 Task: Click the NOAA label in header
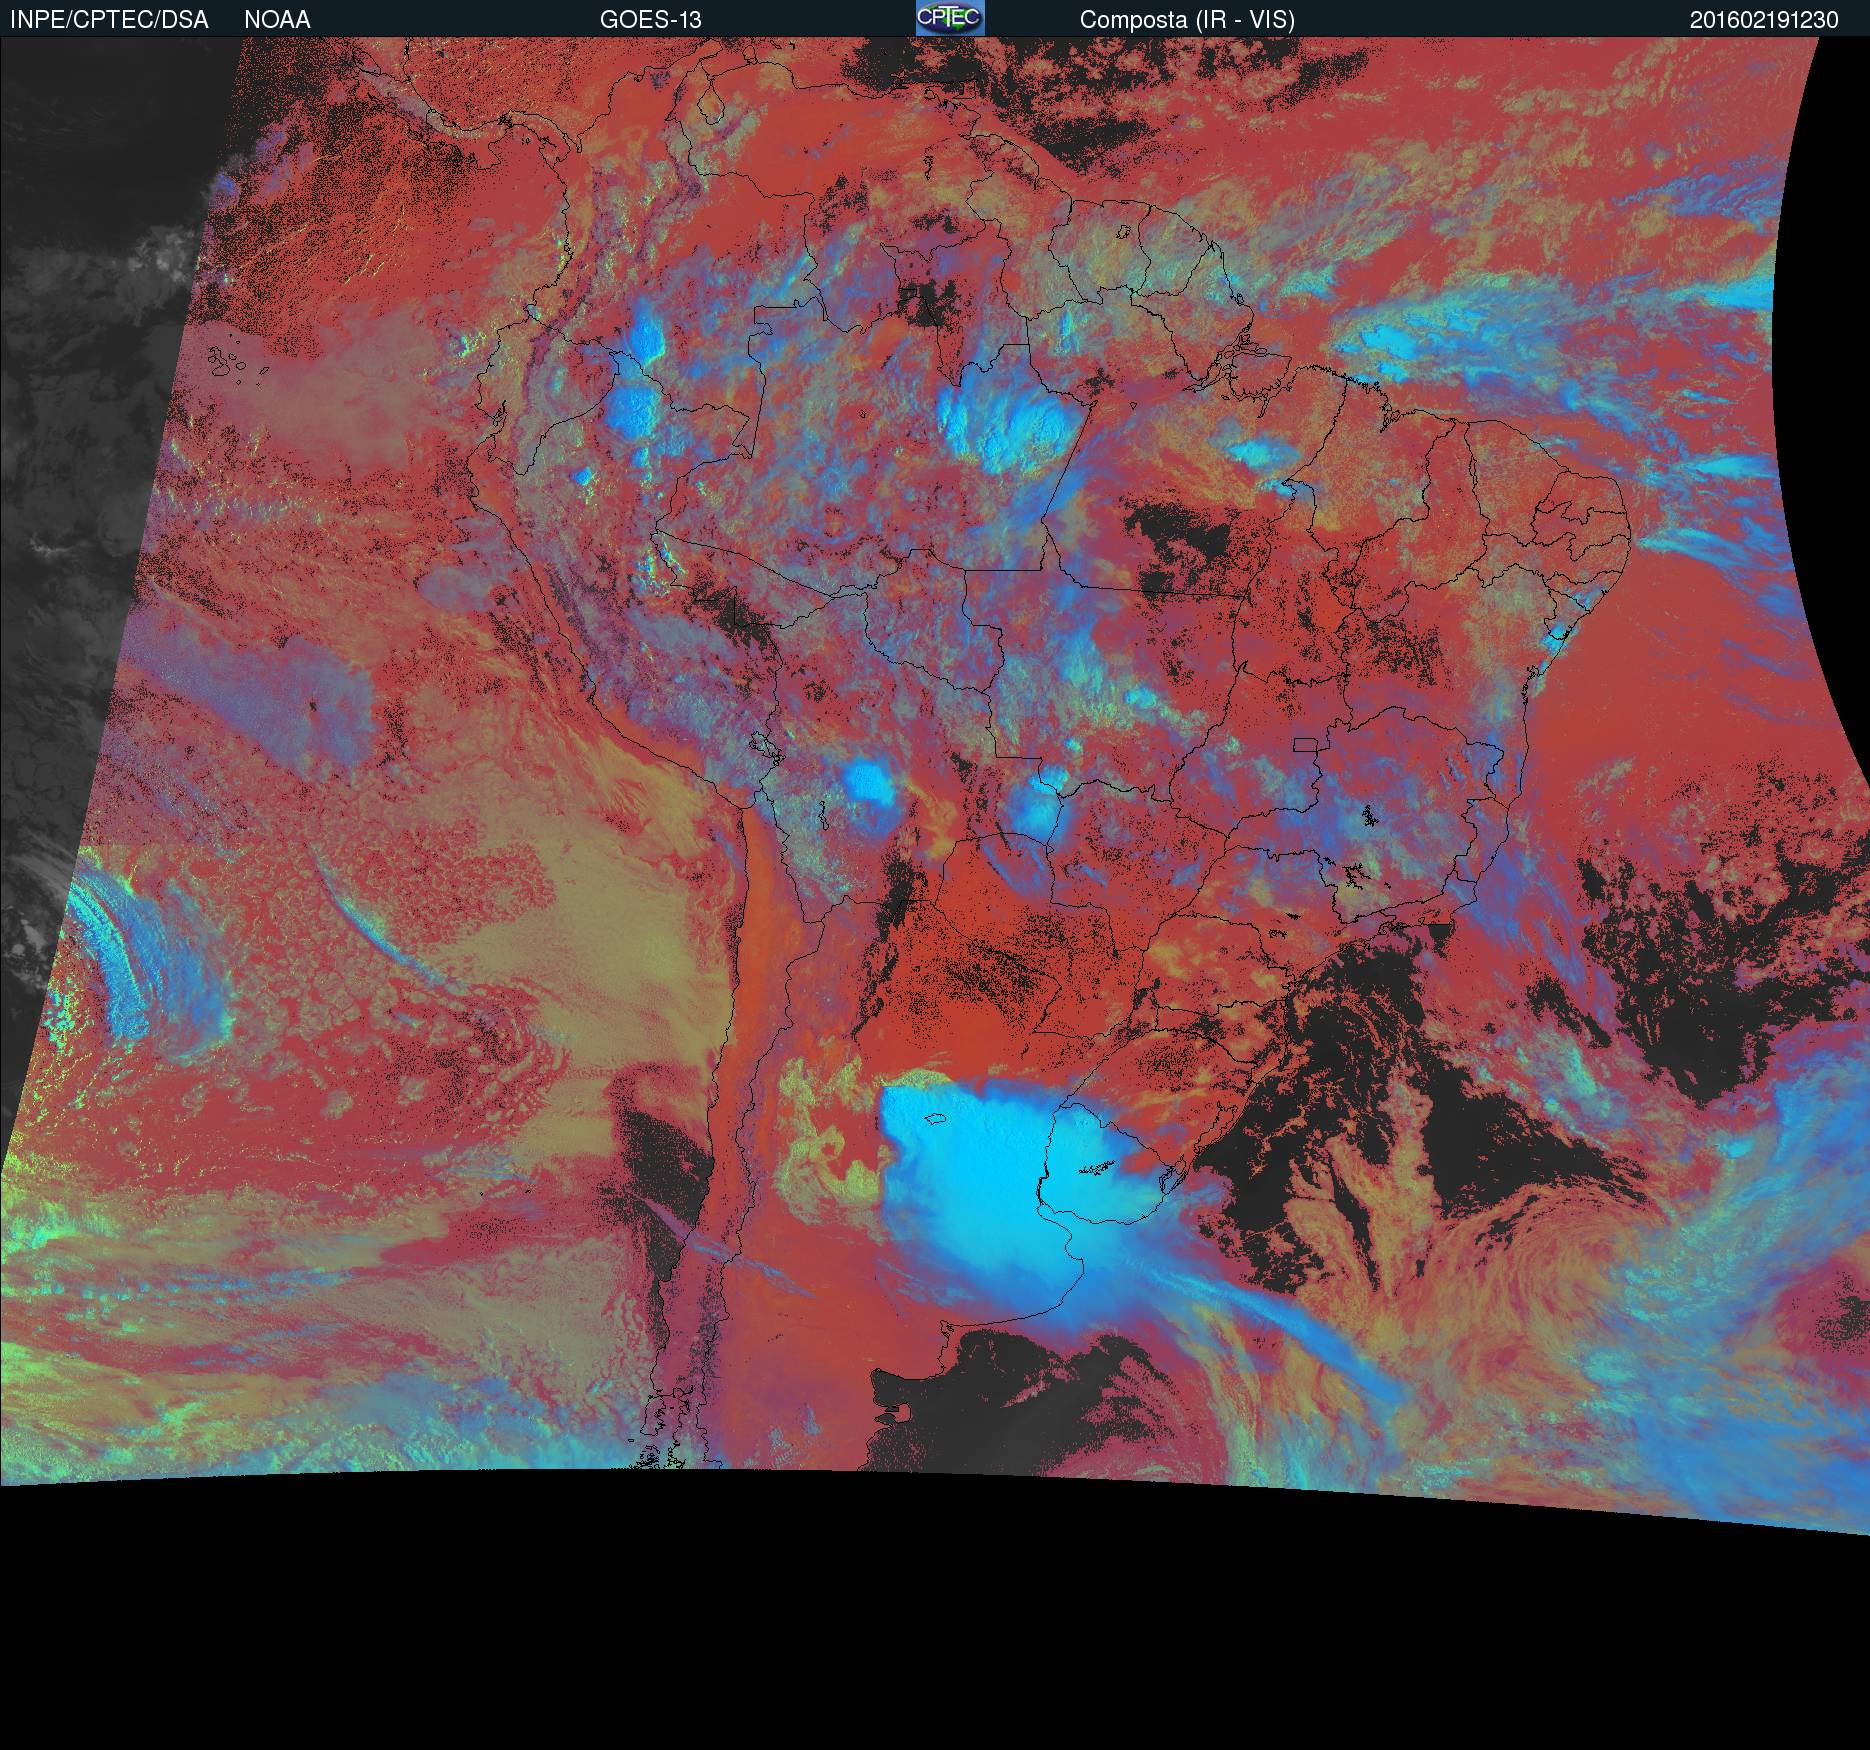(277, 20)
